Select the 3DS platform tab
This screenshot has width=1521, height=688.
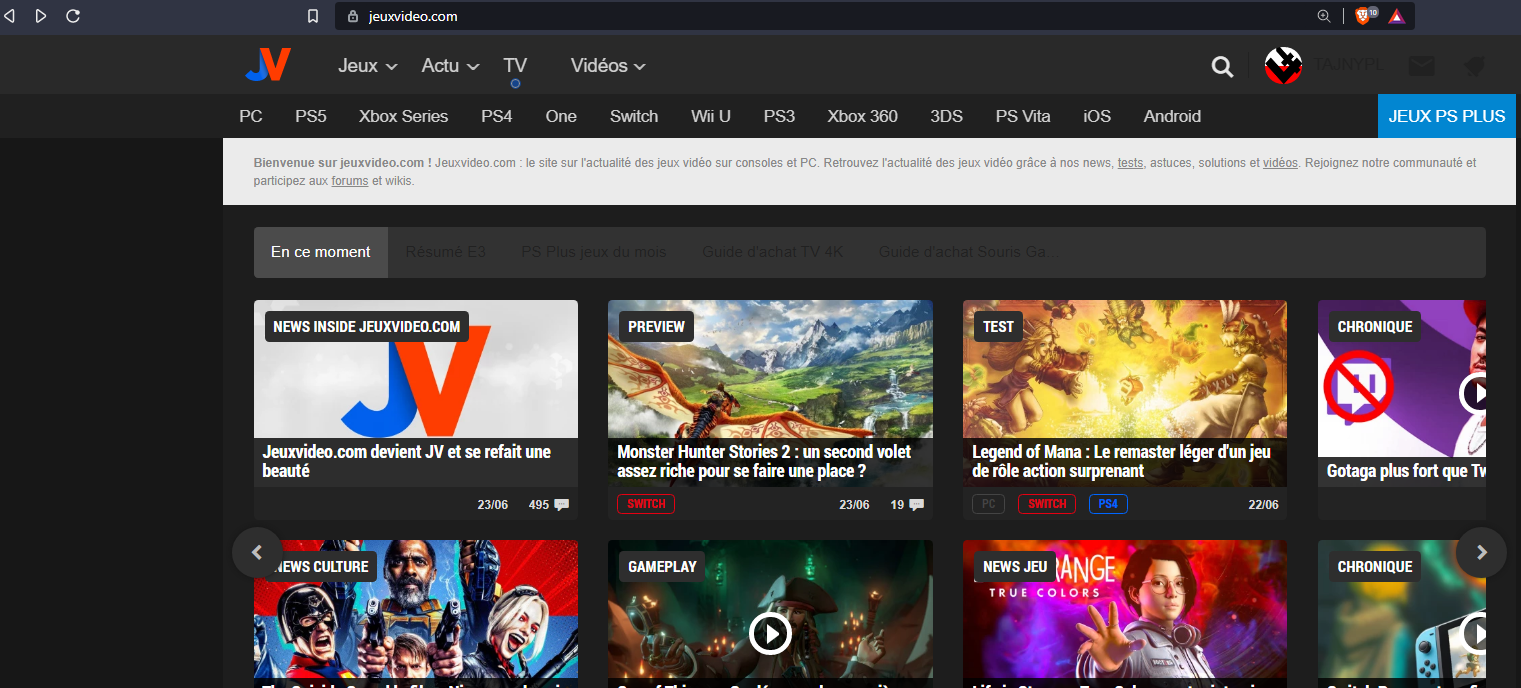pos(946,116)
